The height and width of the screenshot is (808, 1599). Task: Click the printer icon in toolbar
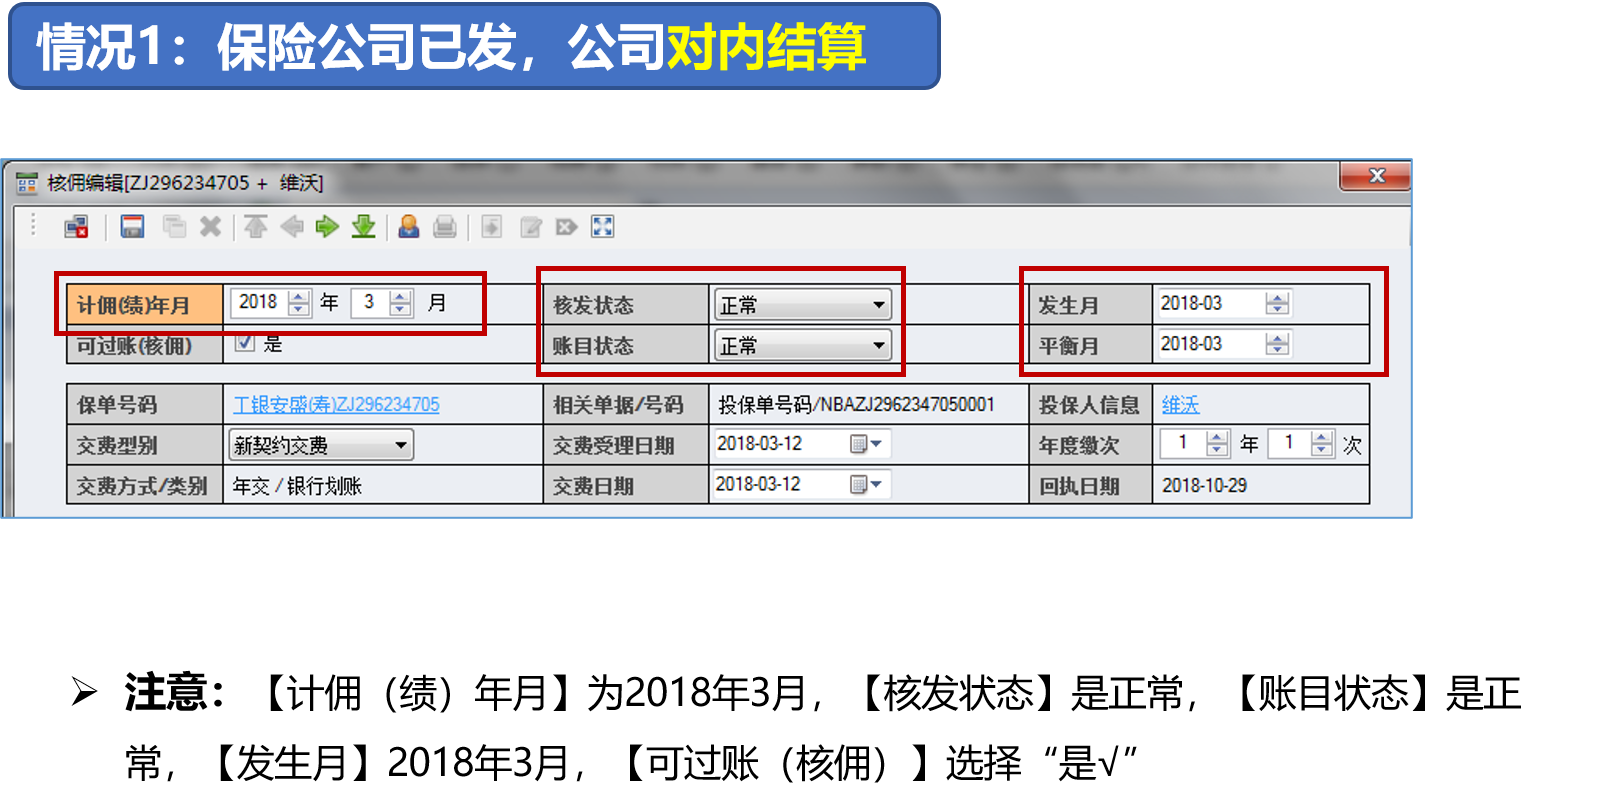point(445,227)
